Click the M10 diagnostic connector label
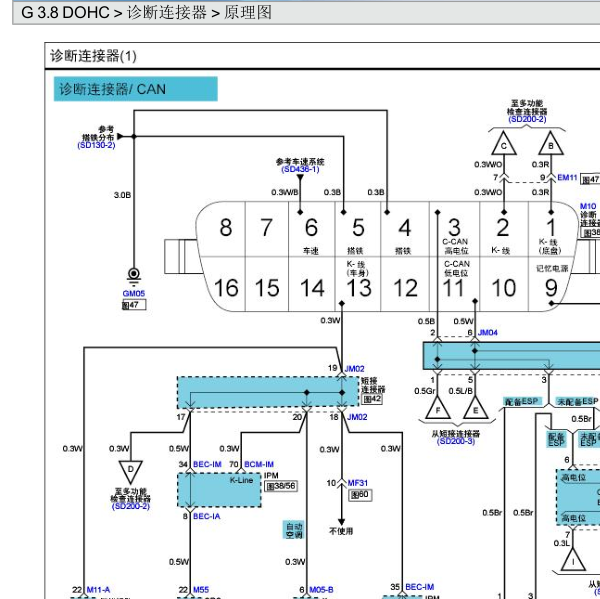This screenshot has width=600, height=599. [x=588, y=206]
